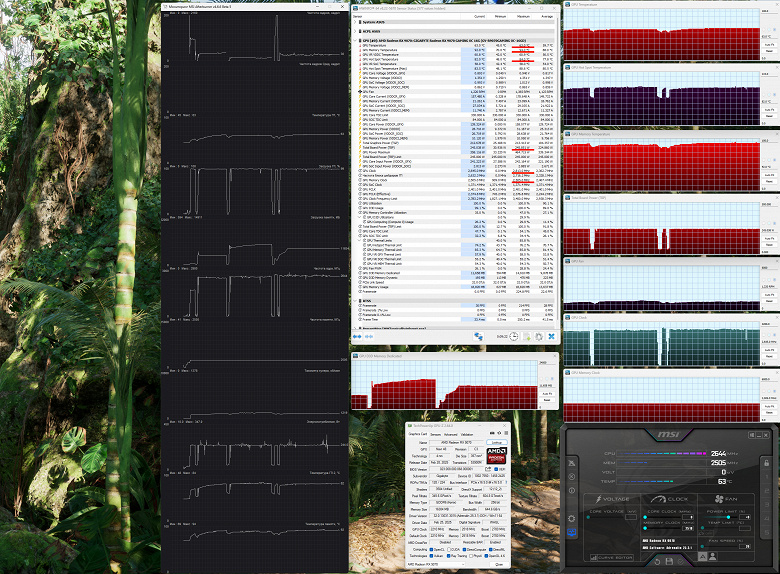780x574 pixels.
Task: Click GPU-Z screenshot camera icon
Action: tap(492, 433)
